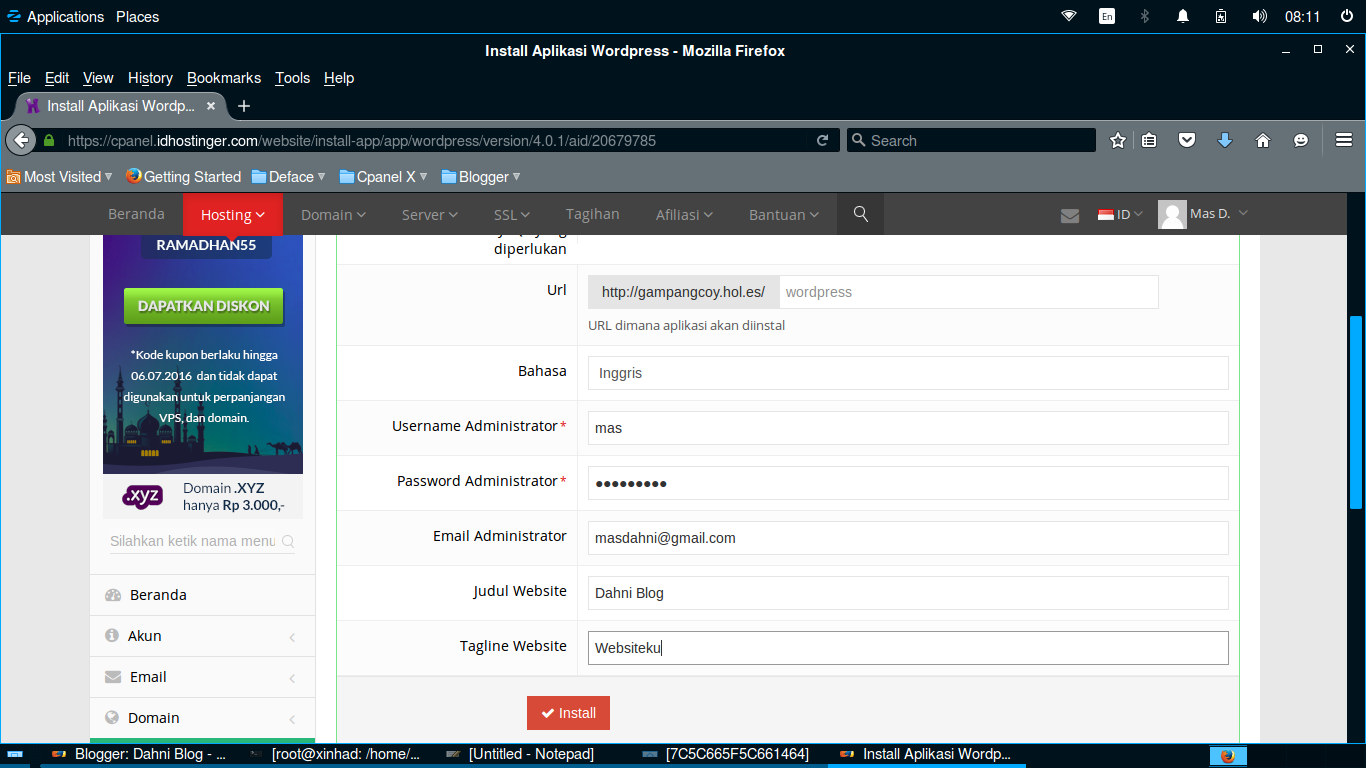Click the reload page icon in URL bar

(x=823, y=141)
